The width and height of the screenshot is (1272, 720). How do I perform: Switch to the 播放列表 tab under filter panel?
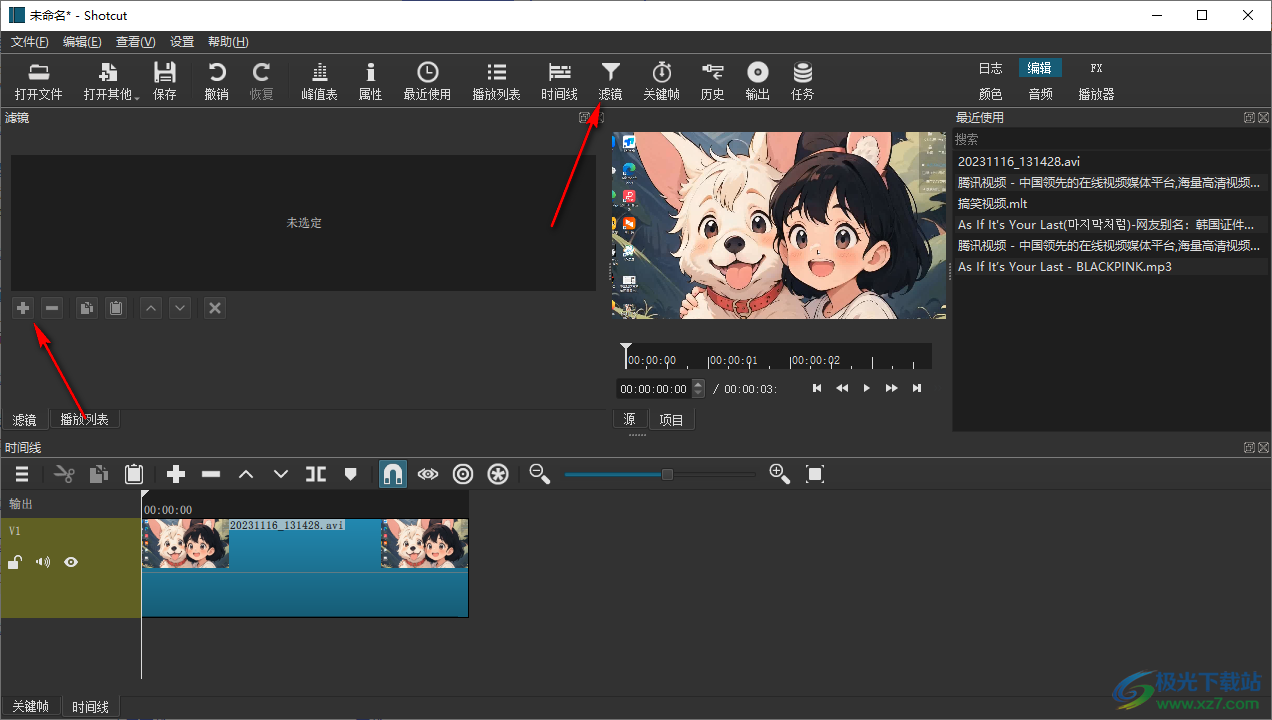85,420
